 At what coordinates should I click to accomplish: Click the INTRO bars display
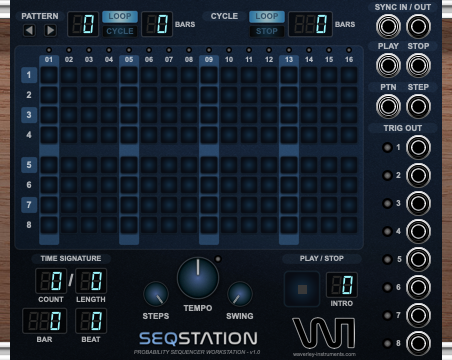click(342, 285)
